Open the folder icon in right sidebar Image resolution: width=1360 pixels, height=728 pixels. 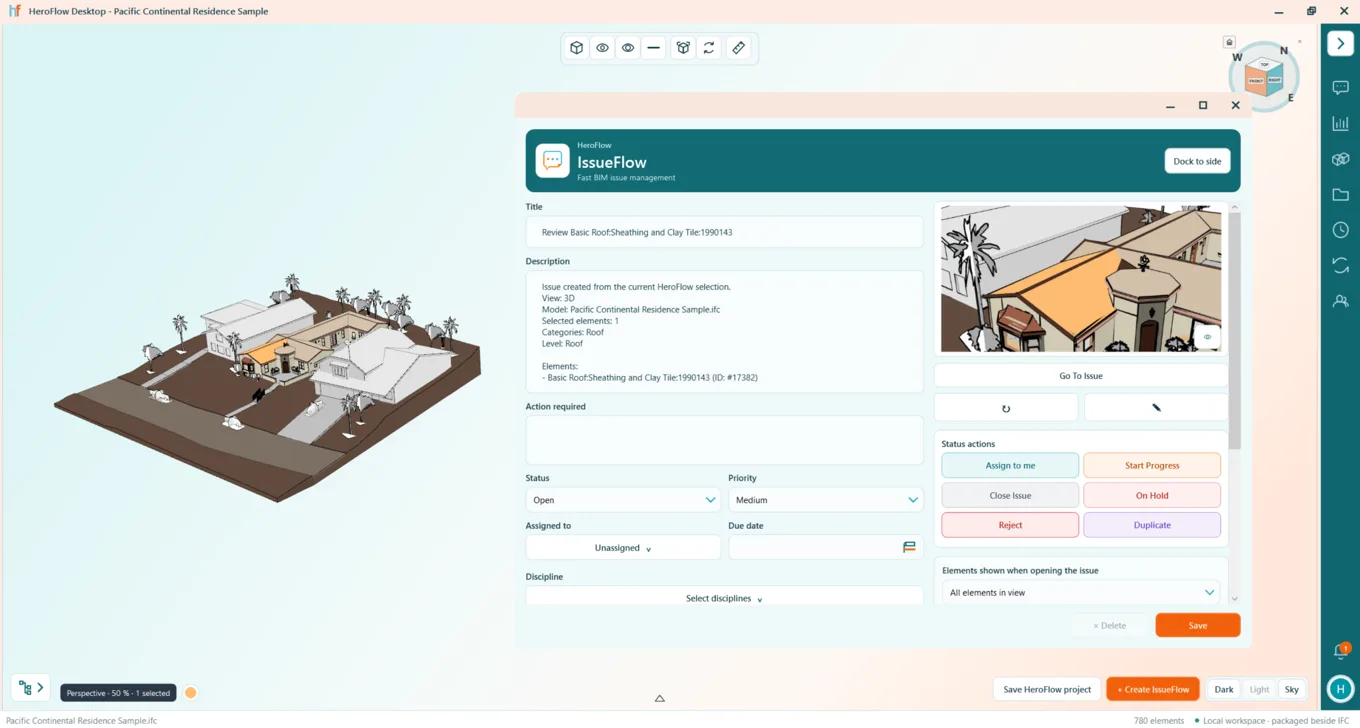1341,195
